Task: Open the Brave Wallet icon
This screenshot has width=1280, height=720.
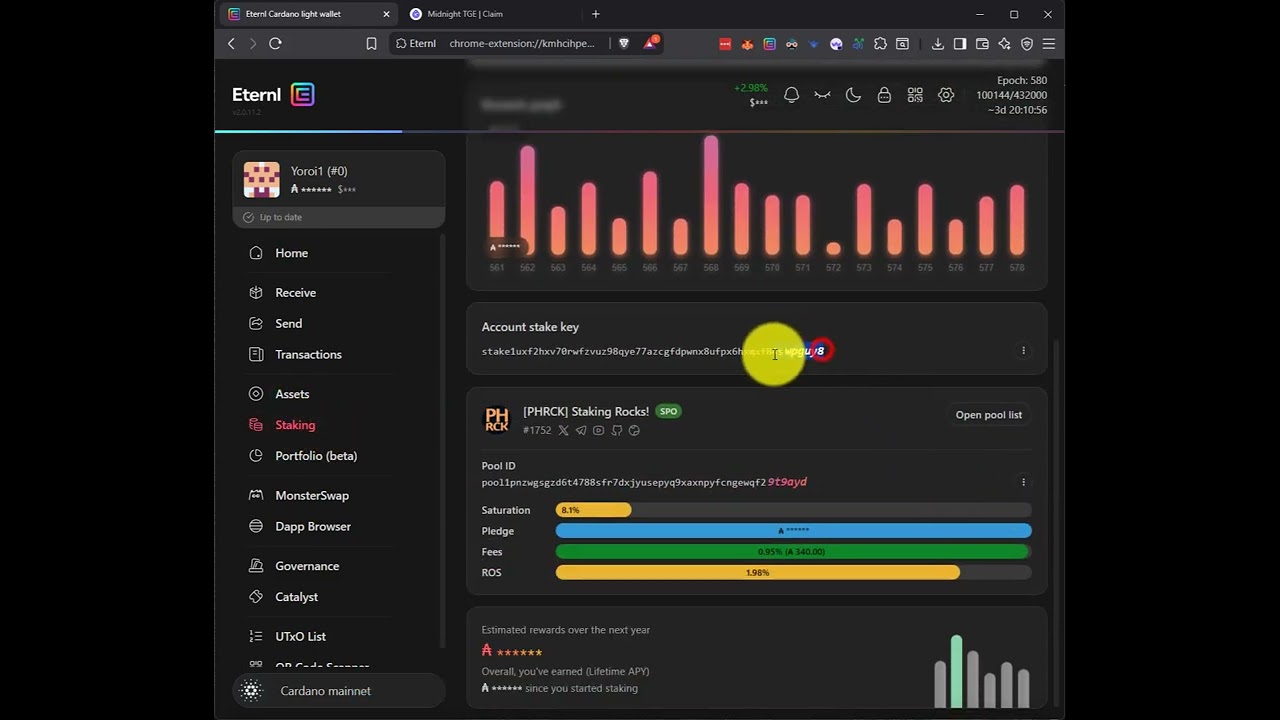Action: (982, 44)
